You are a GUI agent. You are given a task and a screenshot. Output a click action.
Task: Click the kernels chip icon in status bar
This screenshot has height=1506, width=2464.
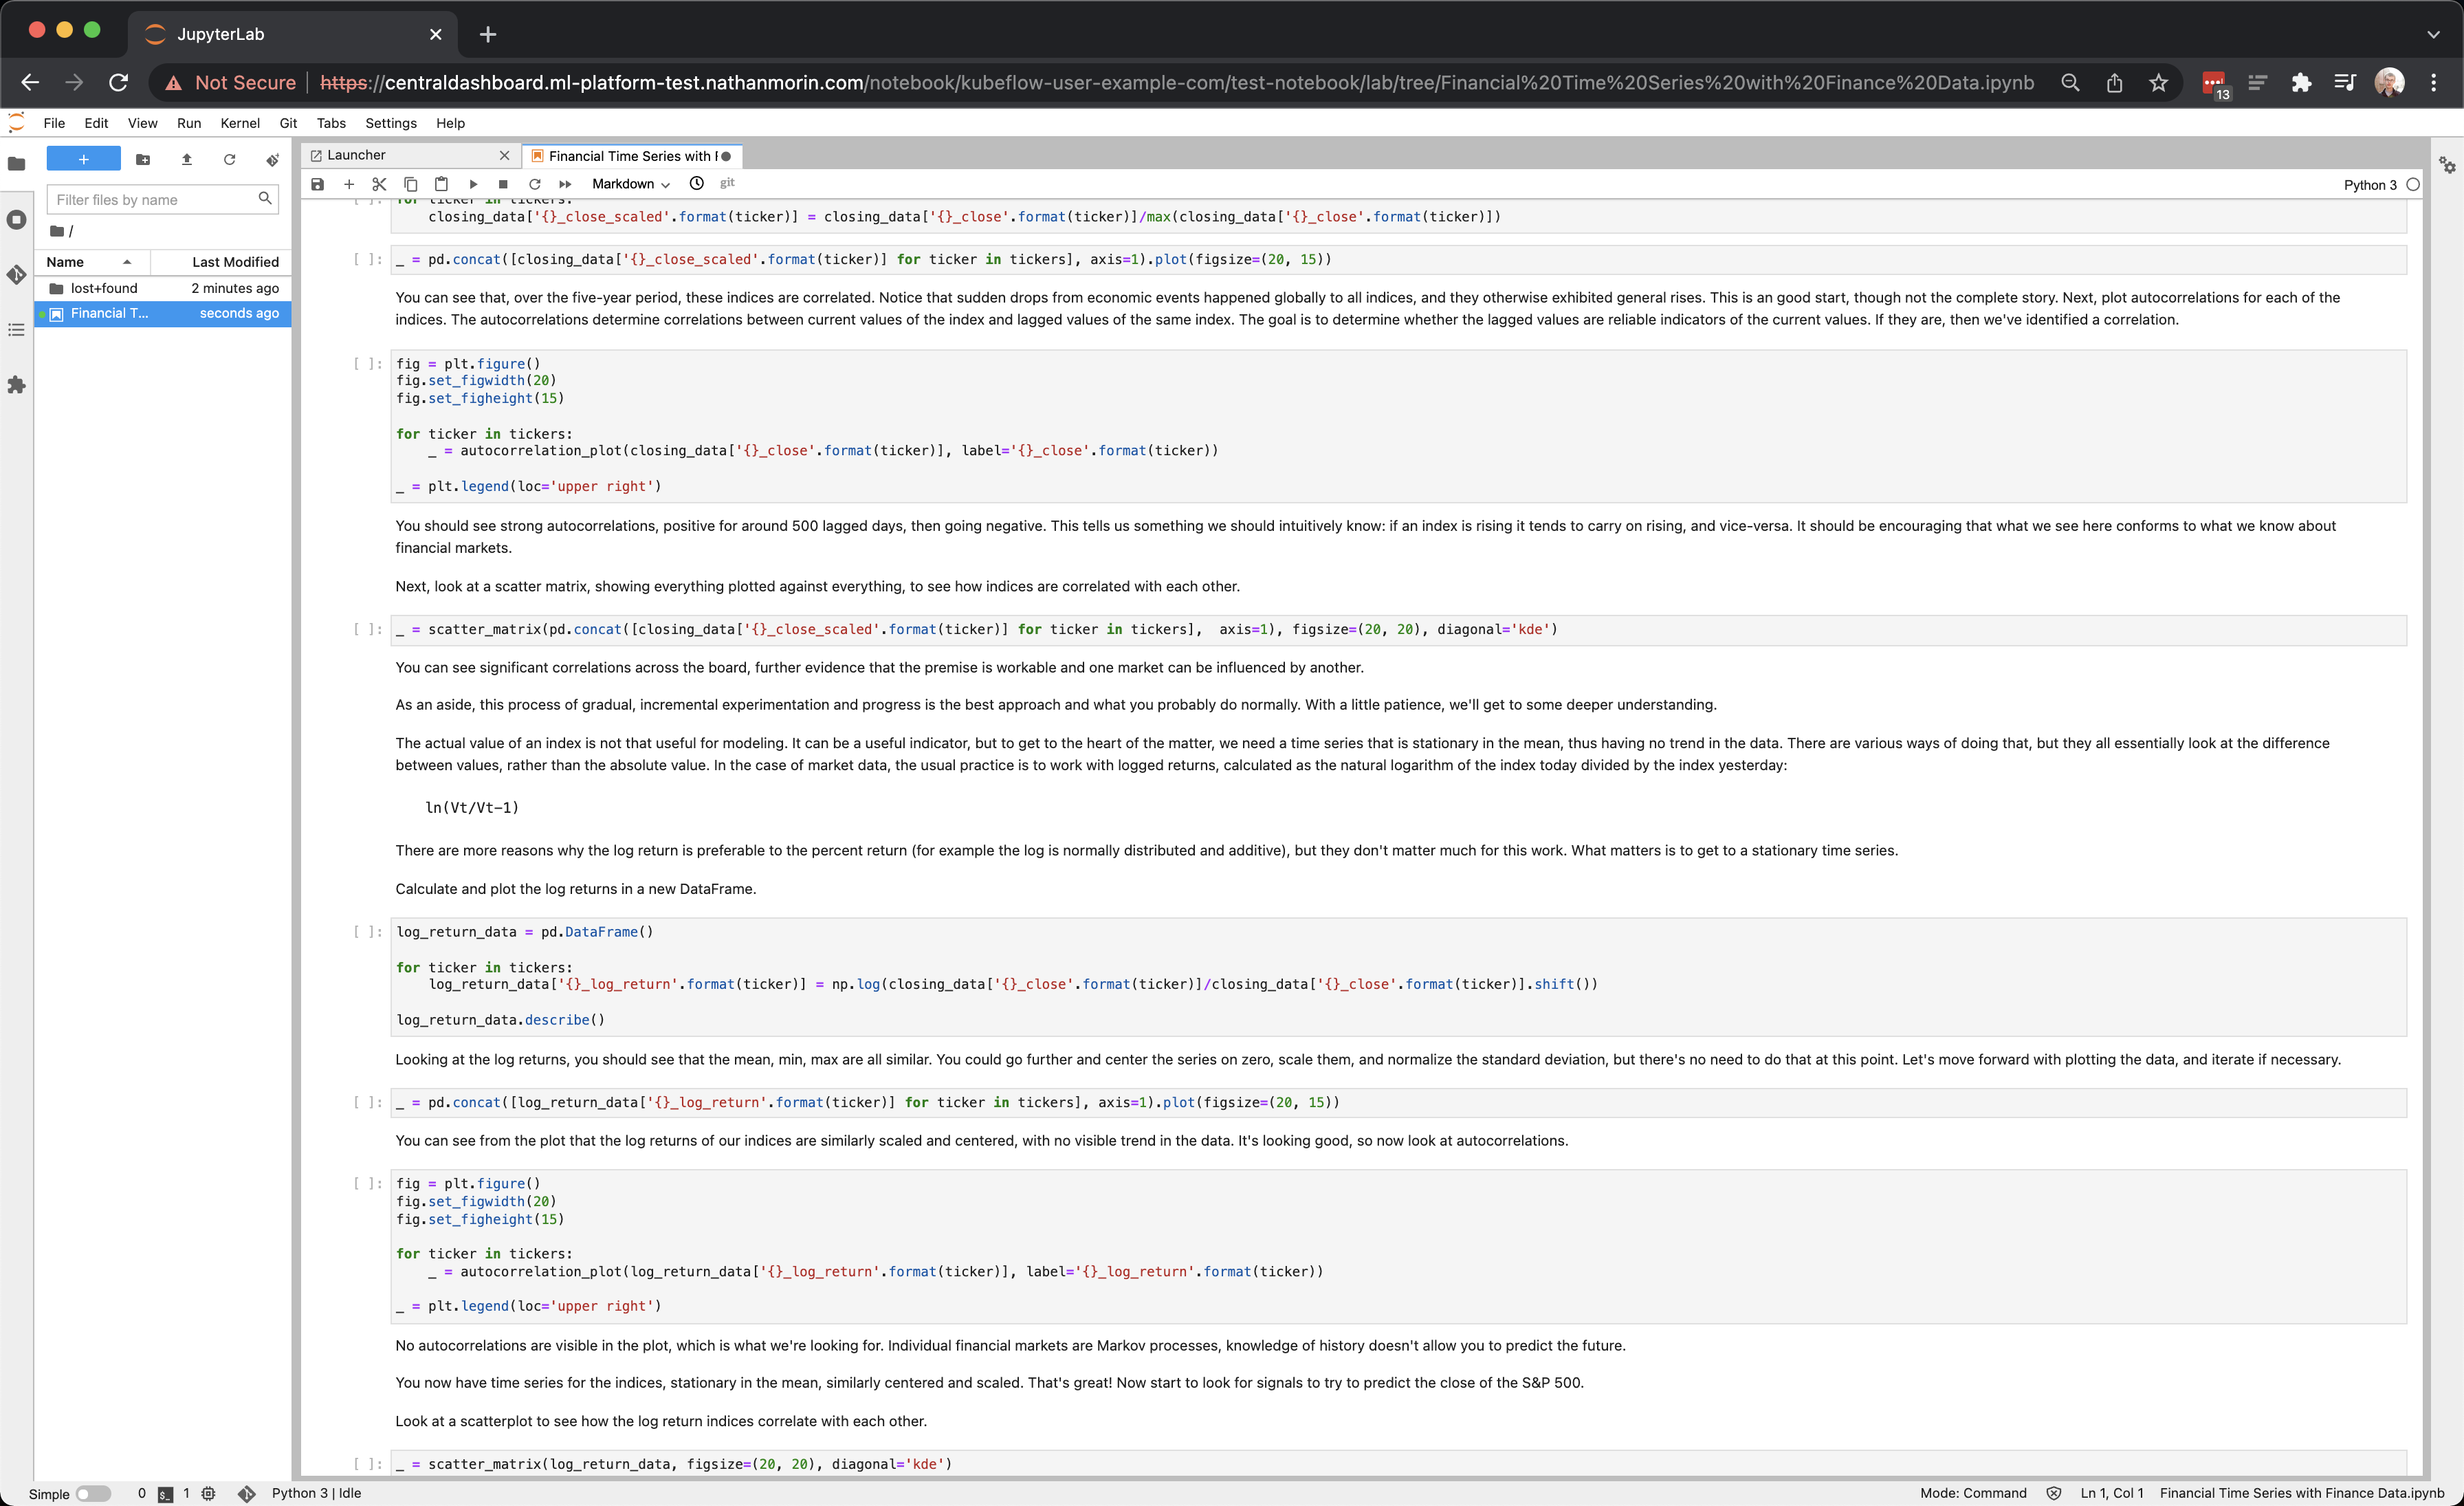(x=208, y=1493)
